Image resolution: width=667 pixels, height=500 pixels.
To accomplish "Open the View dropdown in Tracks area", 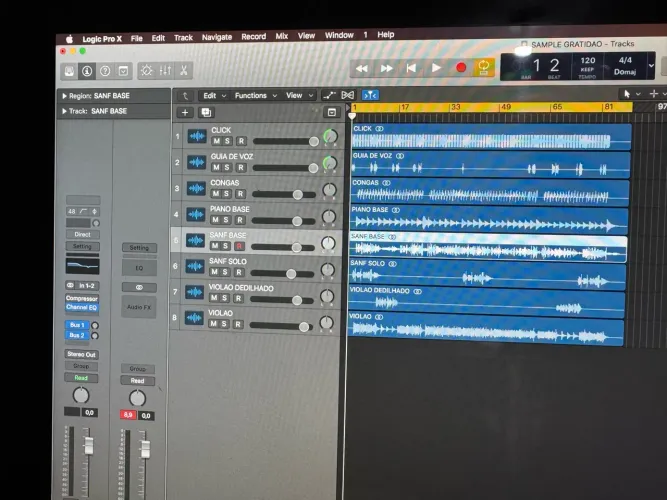I will pyautogui.click(x=299, y=95).
